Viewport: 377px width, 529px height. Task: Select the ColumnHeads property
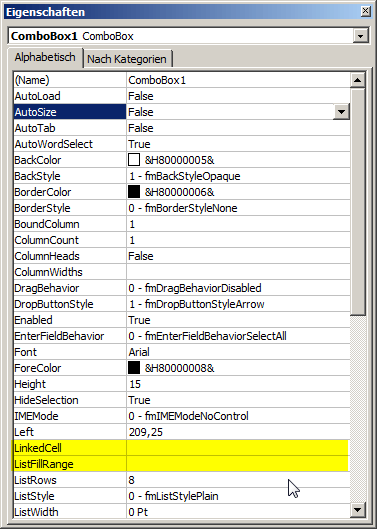pyautogui.click(x=70, y=256)
